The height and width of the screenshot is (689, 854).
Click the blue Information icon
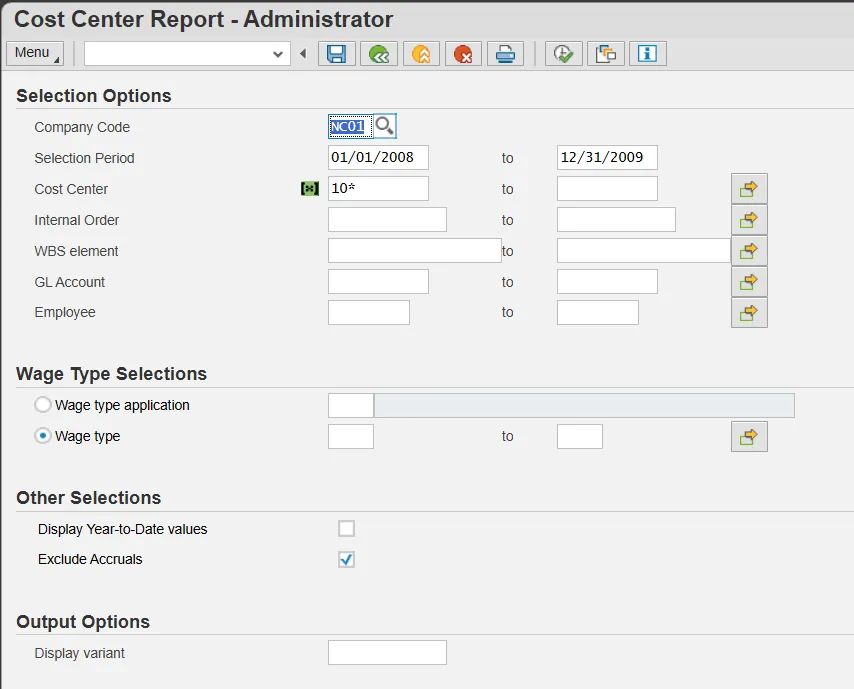tap(647, 54)
